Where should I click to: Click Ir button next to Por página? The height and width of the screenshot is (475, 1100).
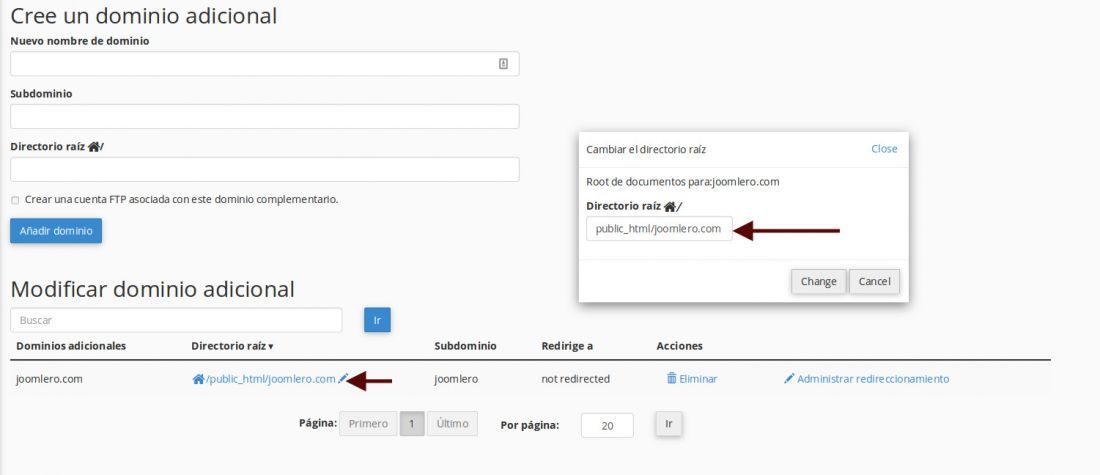669,424
